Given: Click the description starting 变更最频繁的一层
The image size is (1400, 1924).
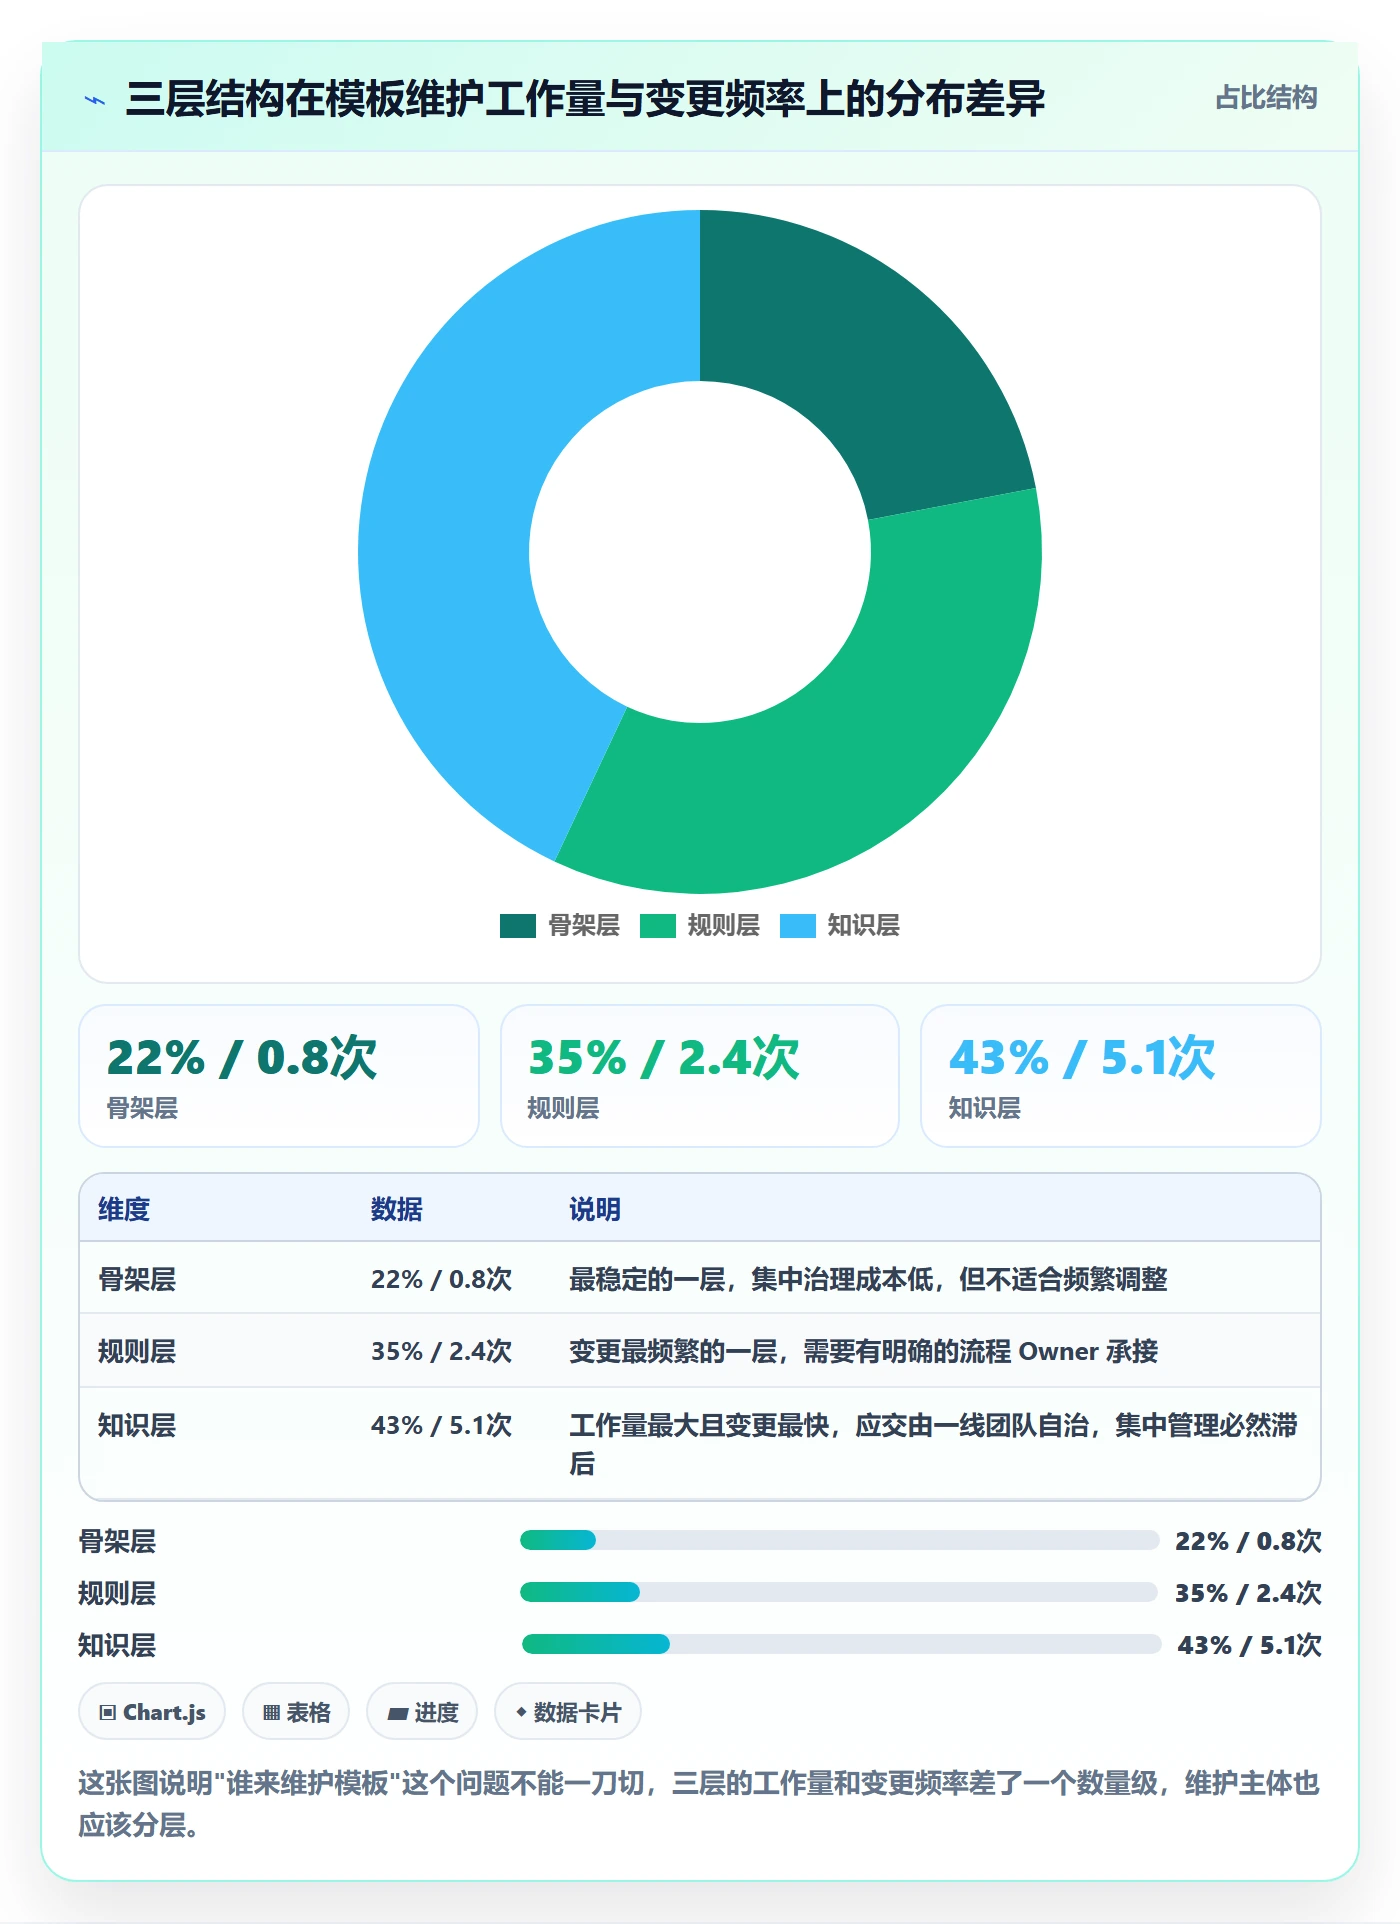Looking at the screenshot, I should (x=863, y=1351).
